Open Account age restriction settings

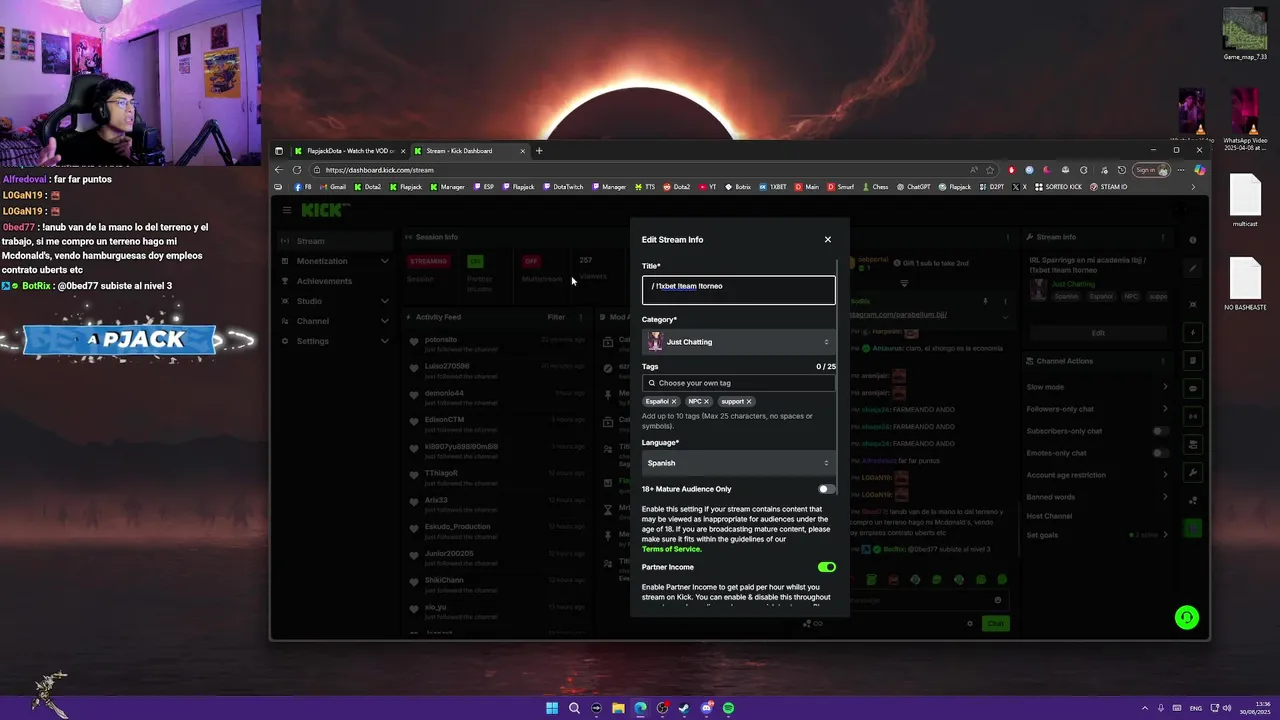tap(1097, 475)
